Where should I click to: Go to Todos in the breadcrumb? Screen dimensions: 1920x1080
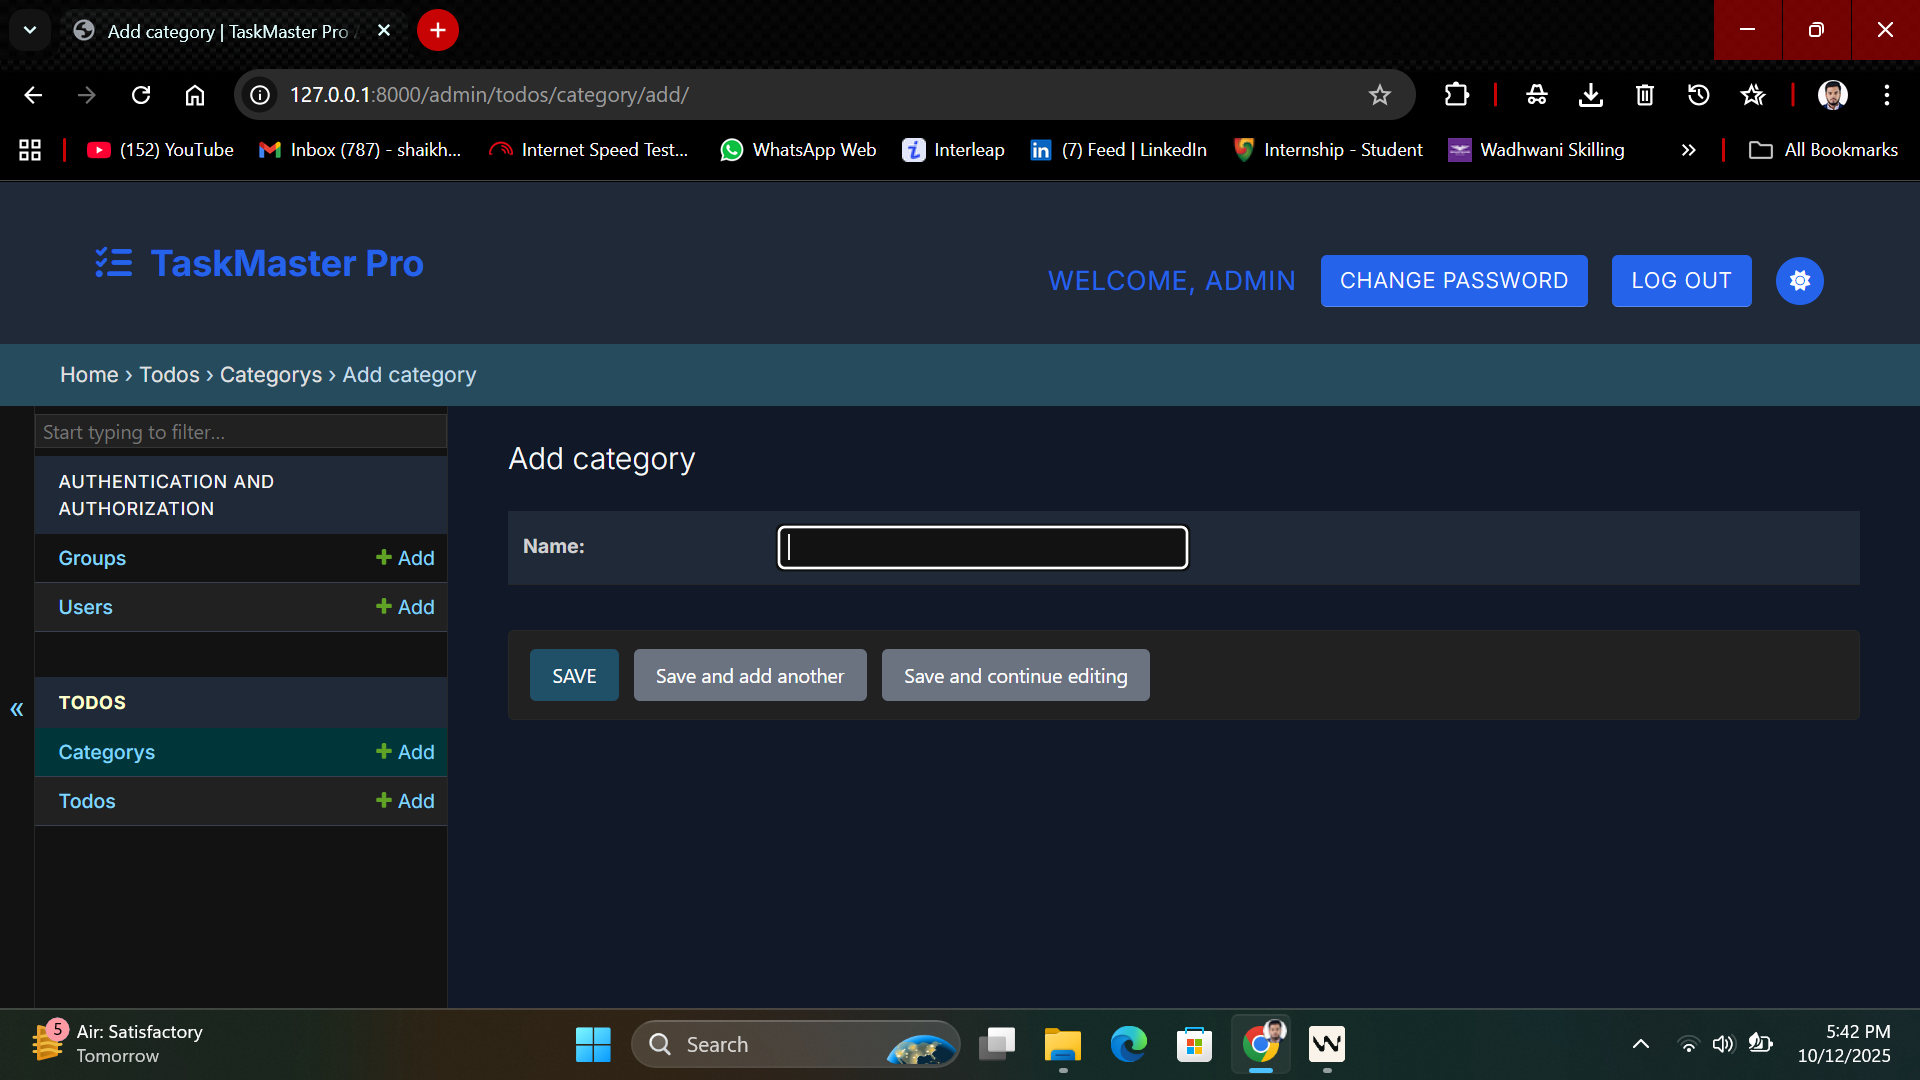[169, 375]
